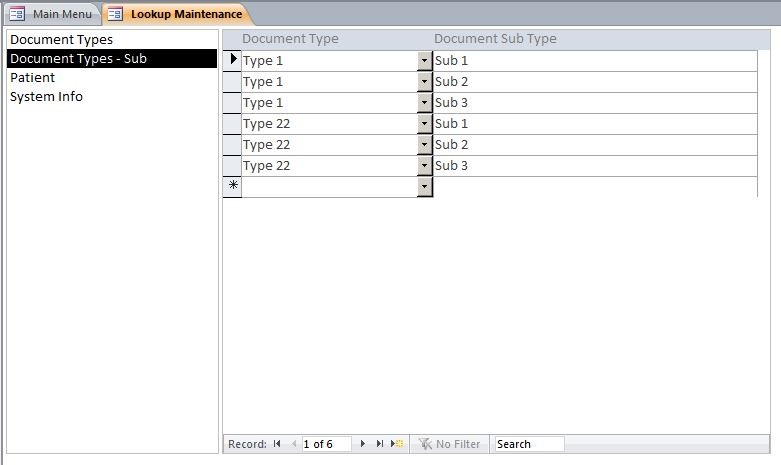The height and width of the screenshot is (465, 781).
Task: Select the row selector for Type 1 Sub 2
Action: click(232, 82)
